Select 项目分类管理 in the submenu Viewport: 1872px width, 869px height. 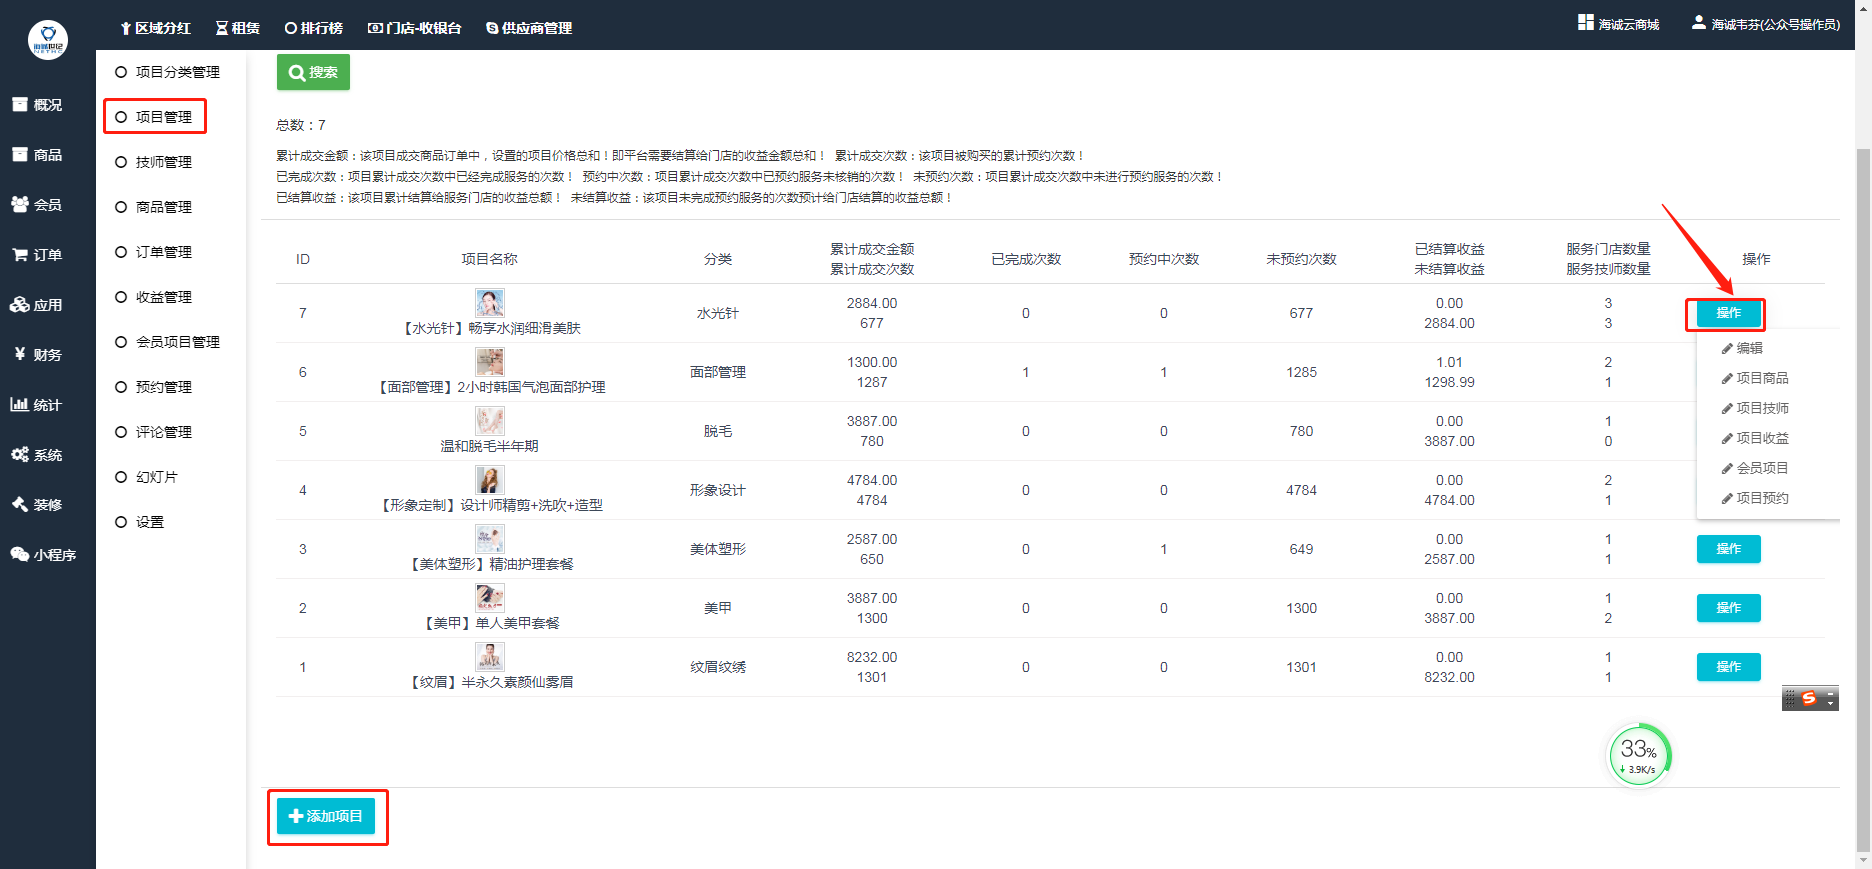click(x=167, y=72)
